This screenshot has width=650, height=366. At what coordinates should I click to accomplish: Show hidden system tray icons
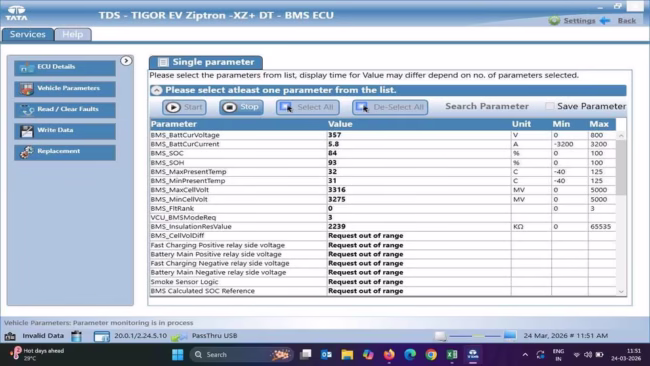(x=525, y=355)
